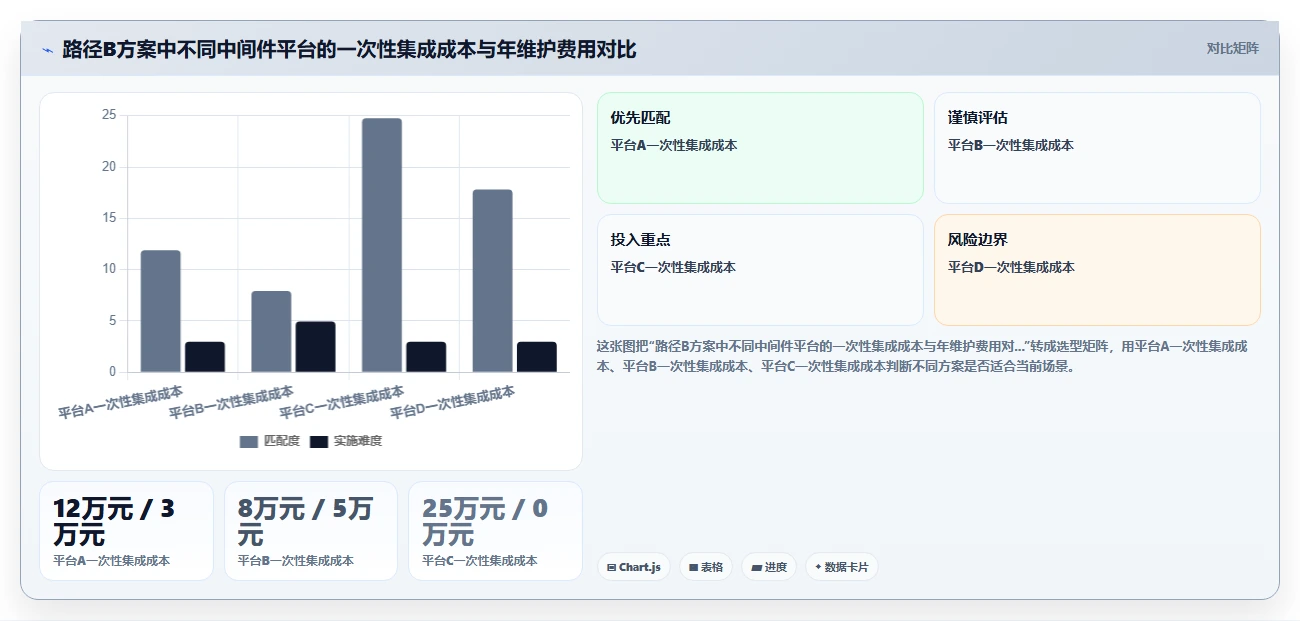Click the lightning icon beside the title

(47, 50)
